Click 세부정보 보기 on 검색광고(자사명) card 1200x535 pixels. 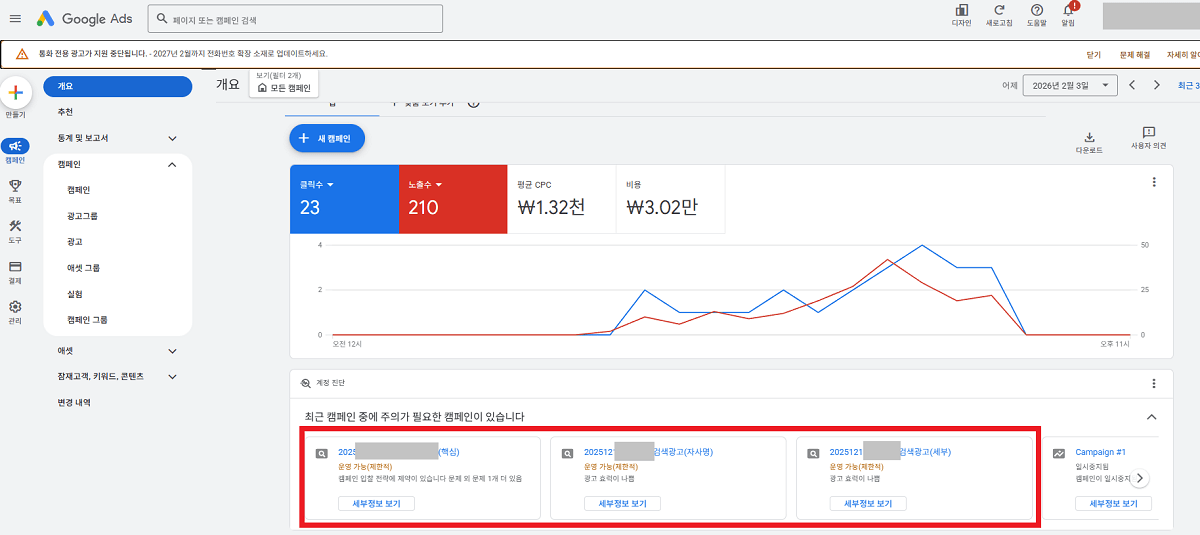coord(622,504)
